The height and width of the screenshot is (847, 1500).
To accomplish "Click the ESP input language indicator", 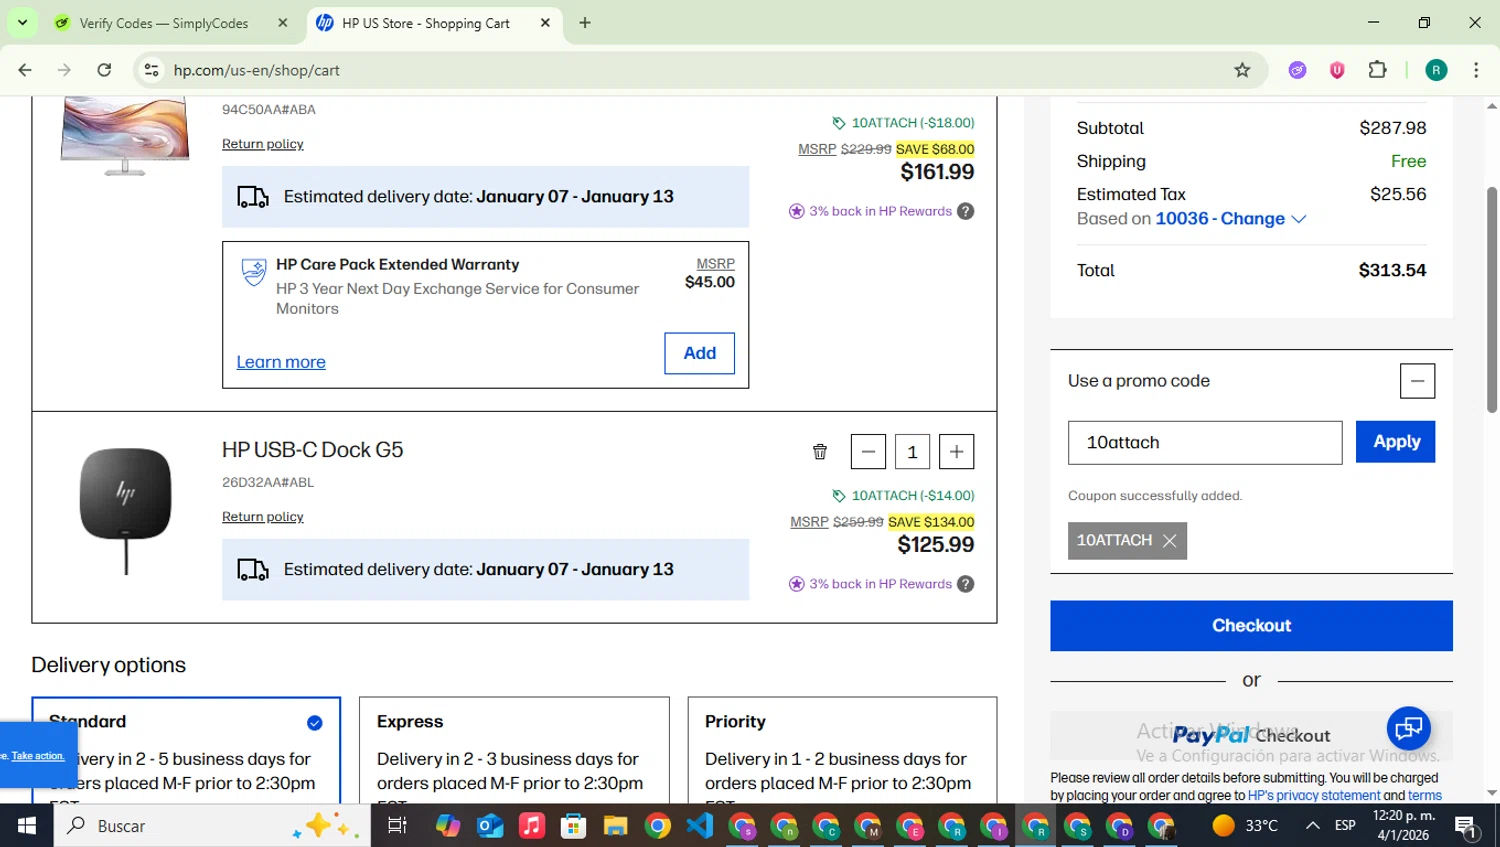I will 1345,826.
